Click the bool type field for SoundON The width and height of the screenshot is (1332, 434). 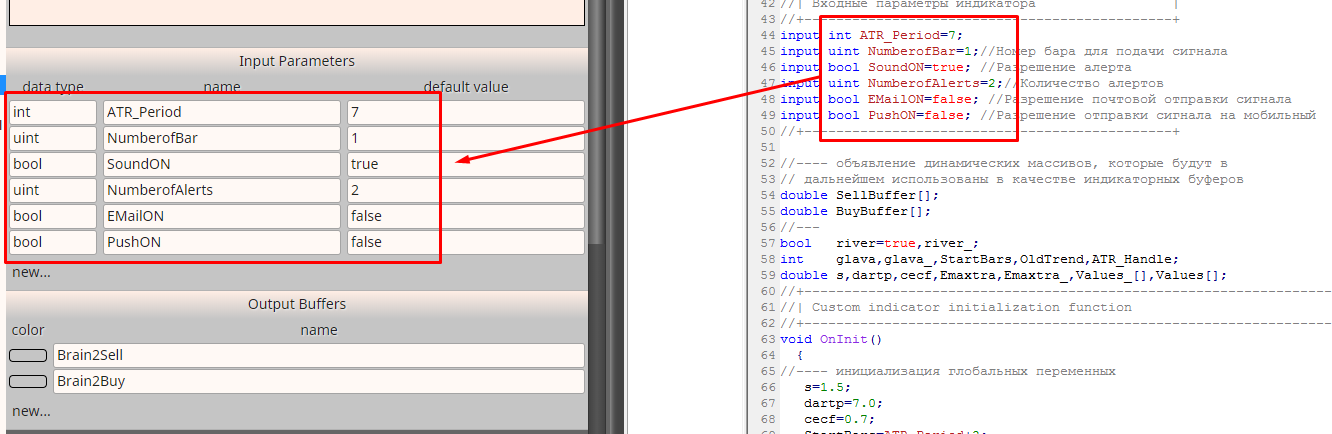tap(53, 164)
